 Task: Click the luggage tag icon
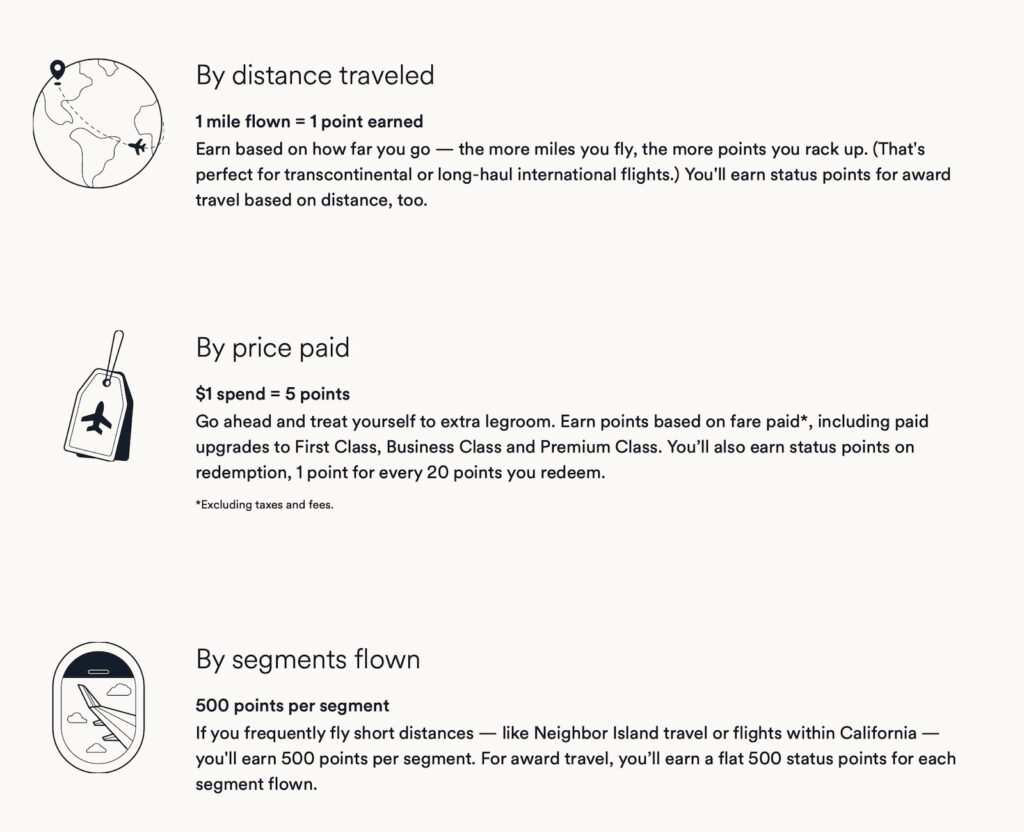pyautogui.click(x=99, y=396)
